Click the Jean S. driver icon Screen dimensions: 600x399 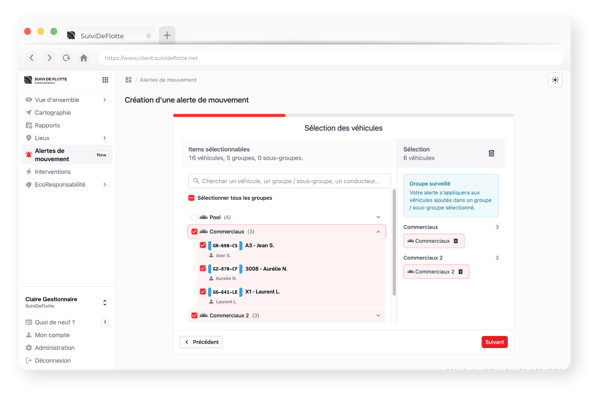(x=211, y=255)
